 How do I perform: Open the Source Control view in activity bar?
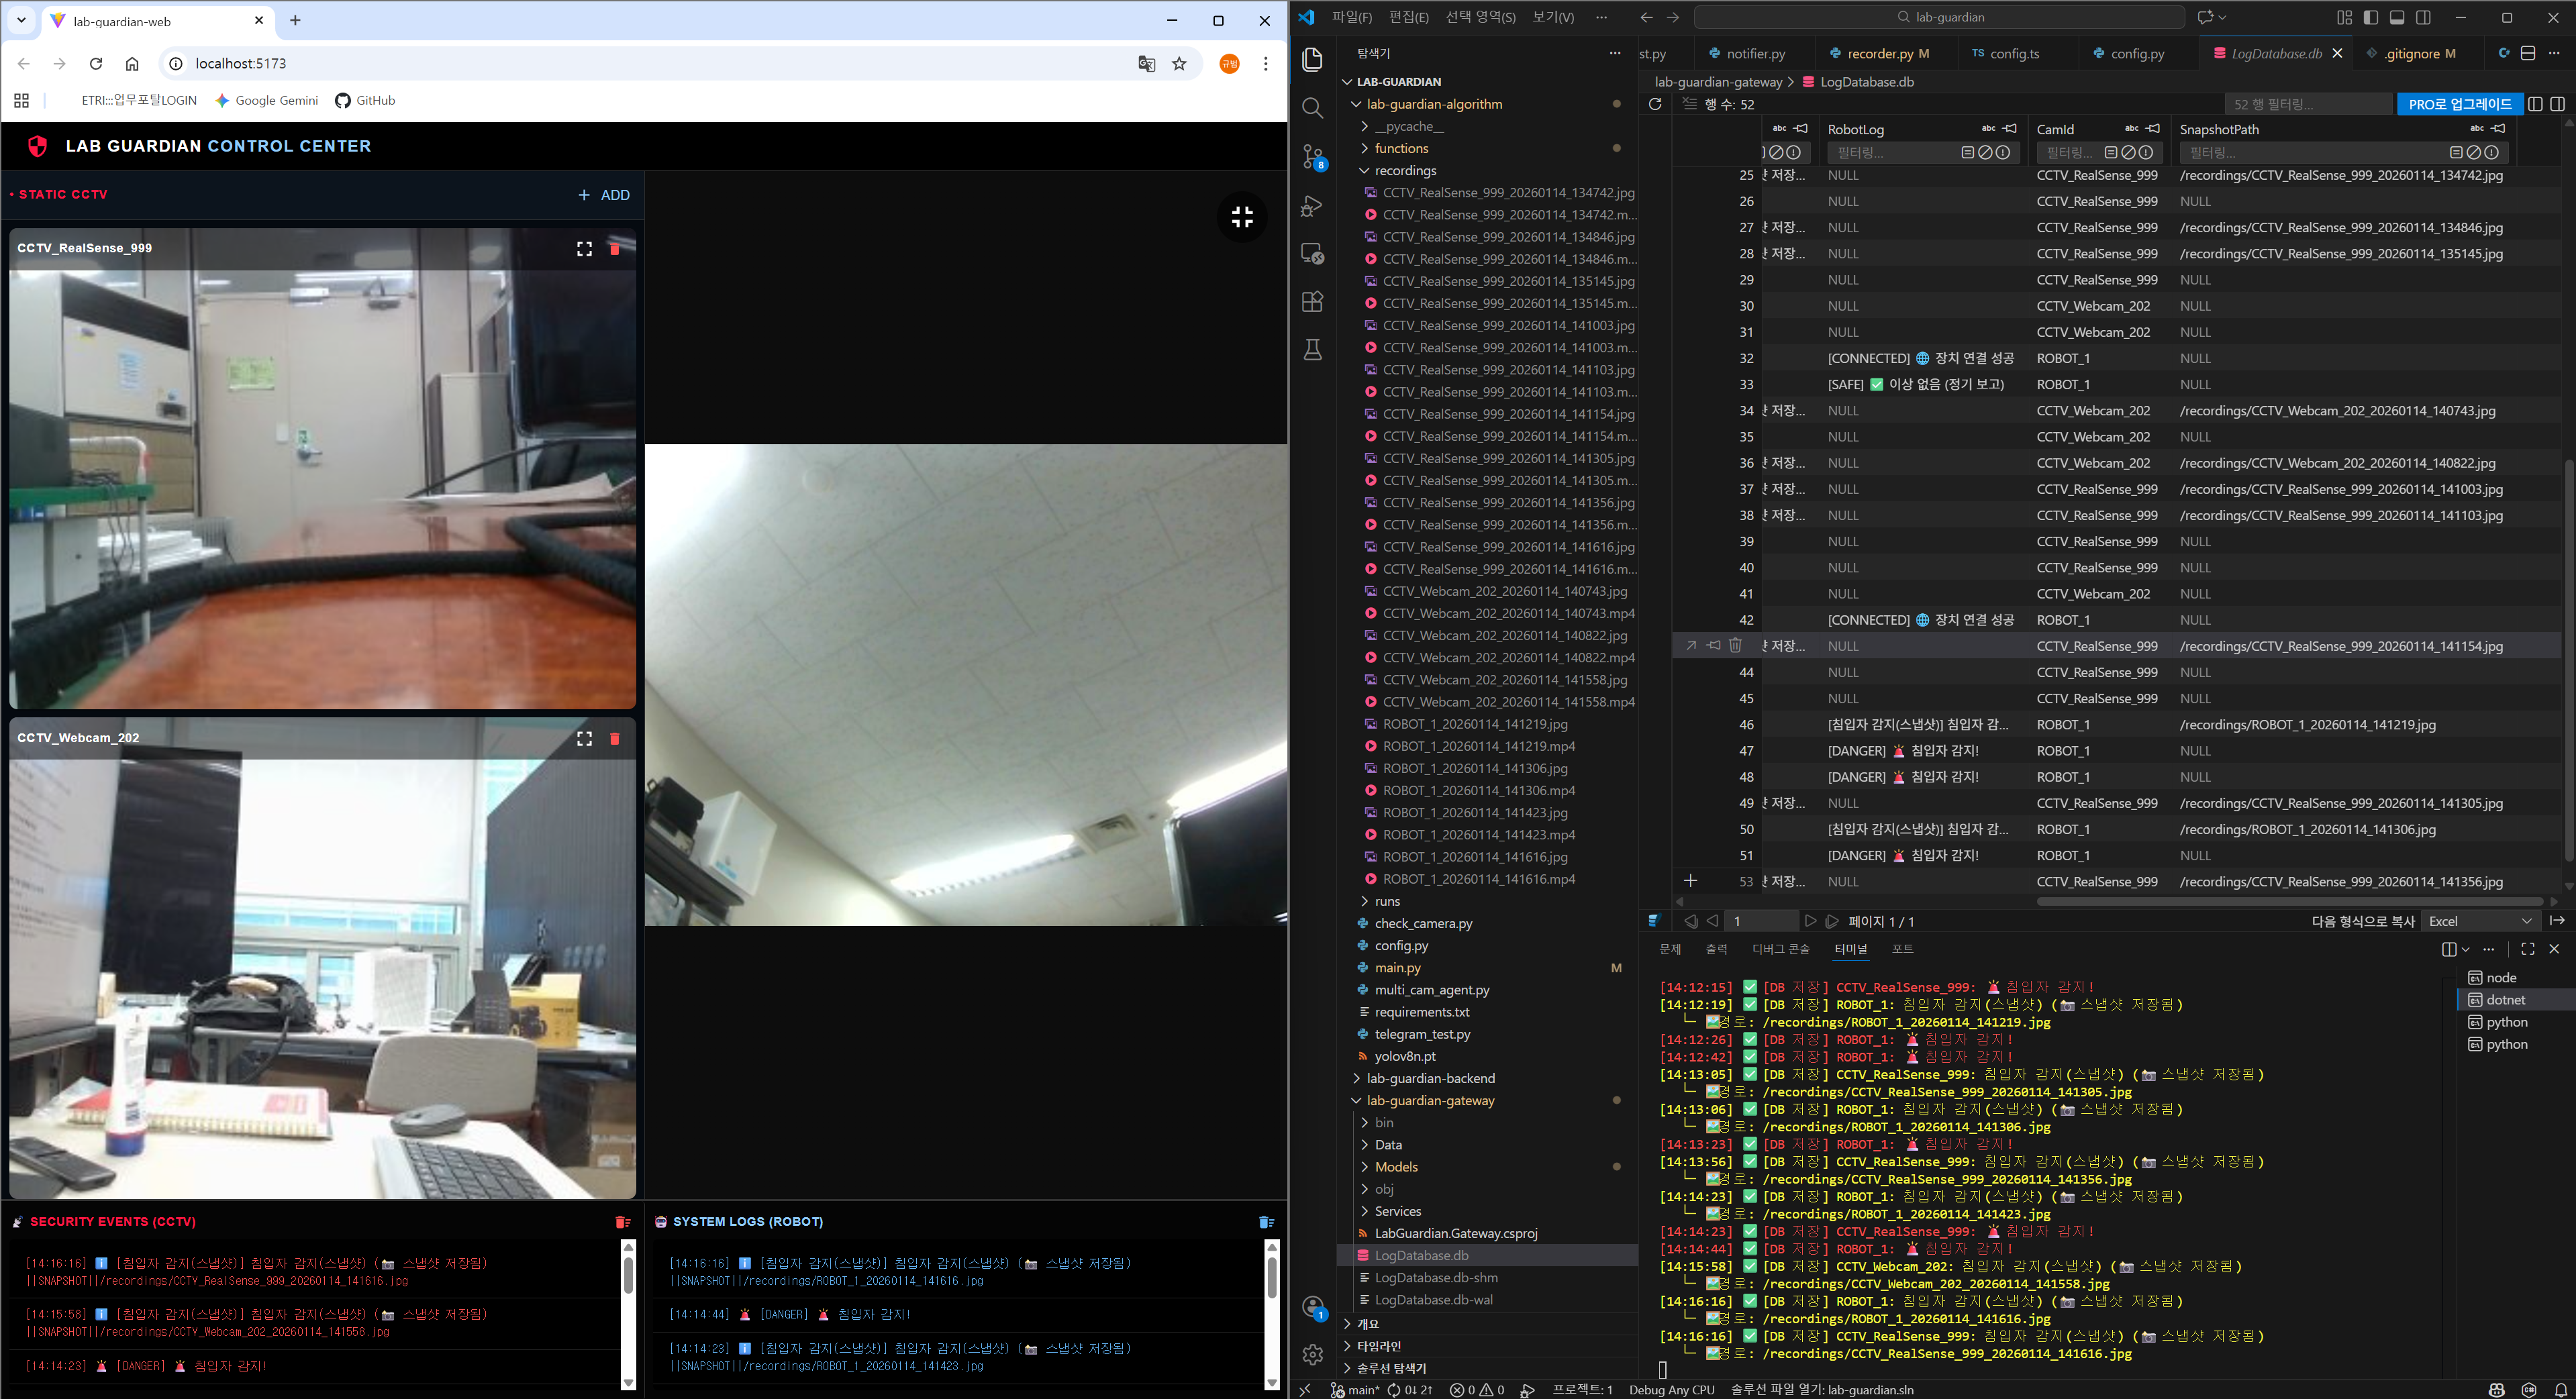pyautogui.click(x=1313, y=157)
